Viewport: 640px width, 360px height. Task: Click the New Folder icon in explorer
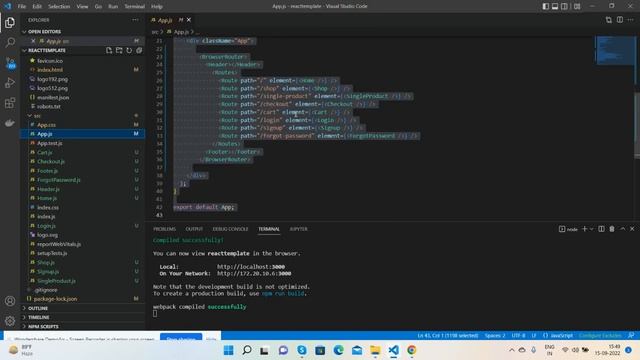119,50
